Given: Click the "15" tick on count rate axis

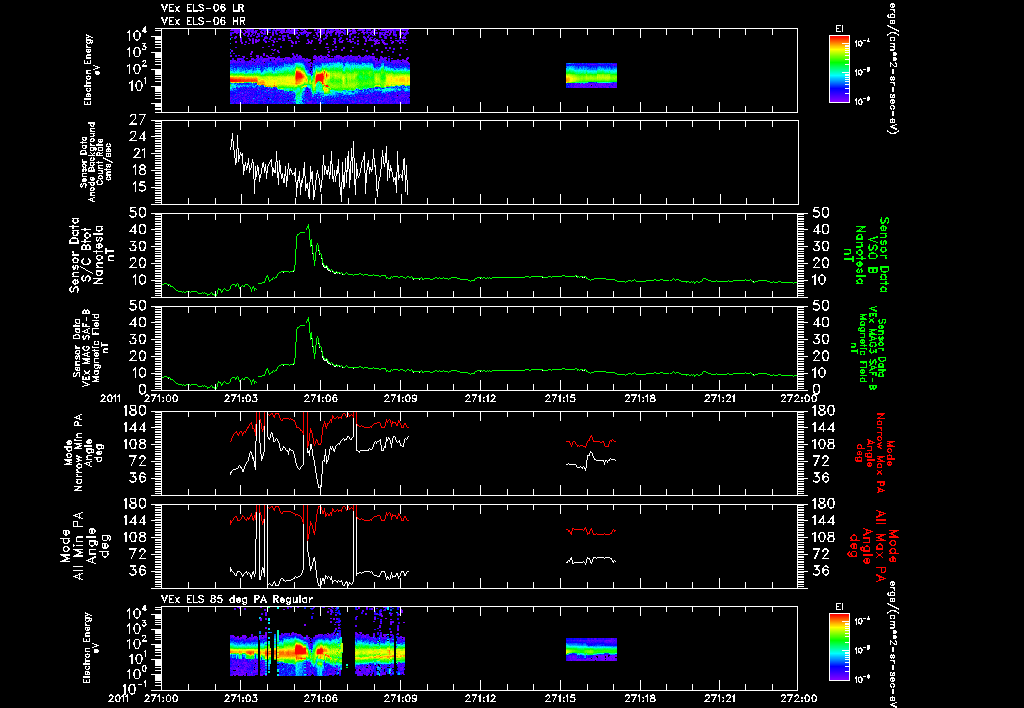Looking at the screenshot, I should pos(137,187).
